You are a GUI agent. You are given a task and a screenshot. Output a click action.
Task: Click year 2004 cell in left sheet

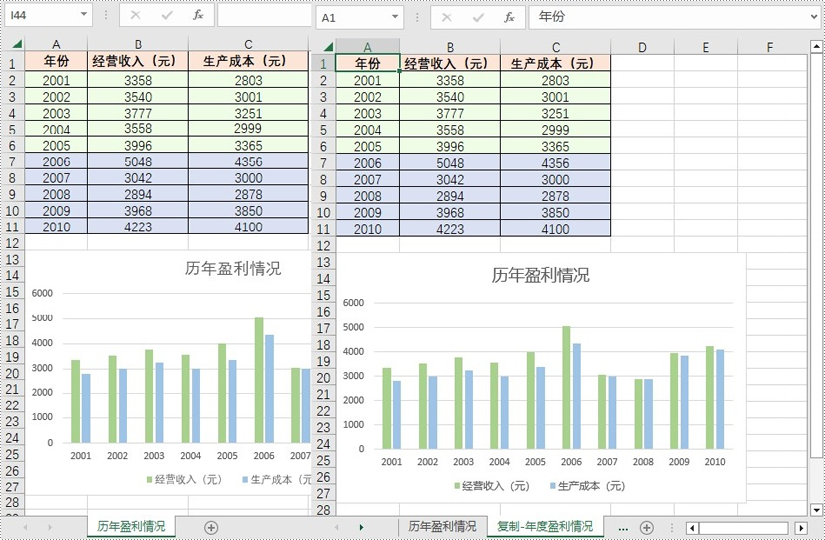click(x=56, y=129)
